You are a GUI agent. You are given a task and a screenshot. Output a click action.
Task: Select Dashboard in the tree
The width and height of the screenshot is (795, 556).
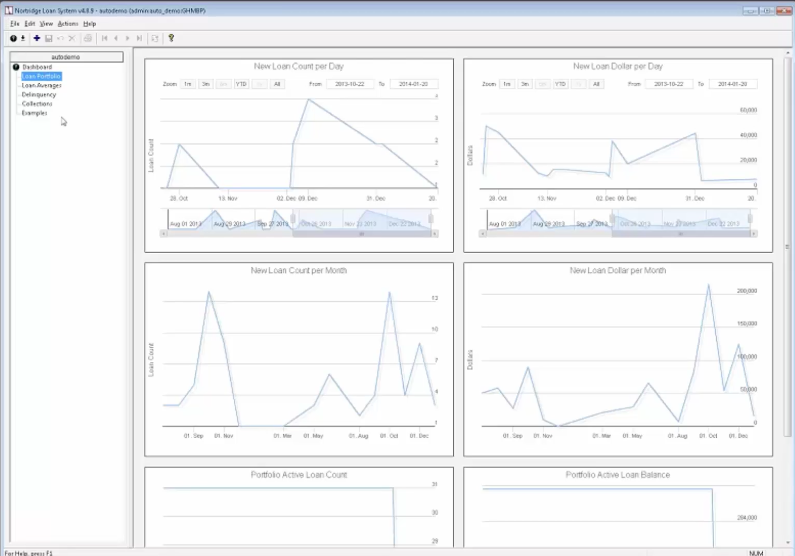(x=37, y=67)
